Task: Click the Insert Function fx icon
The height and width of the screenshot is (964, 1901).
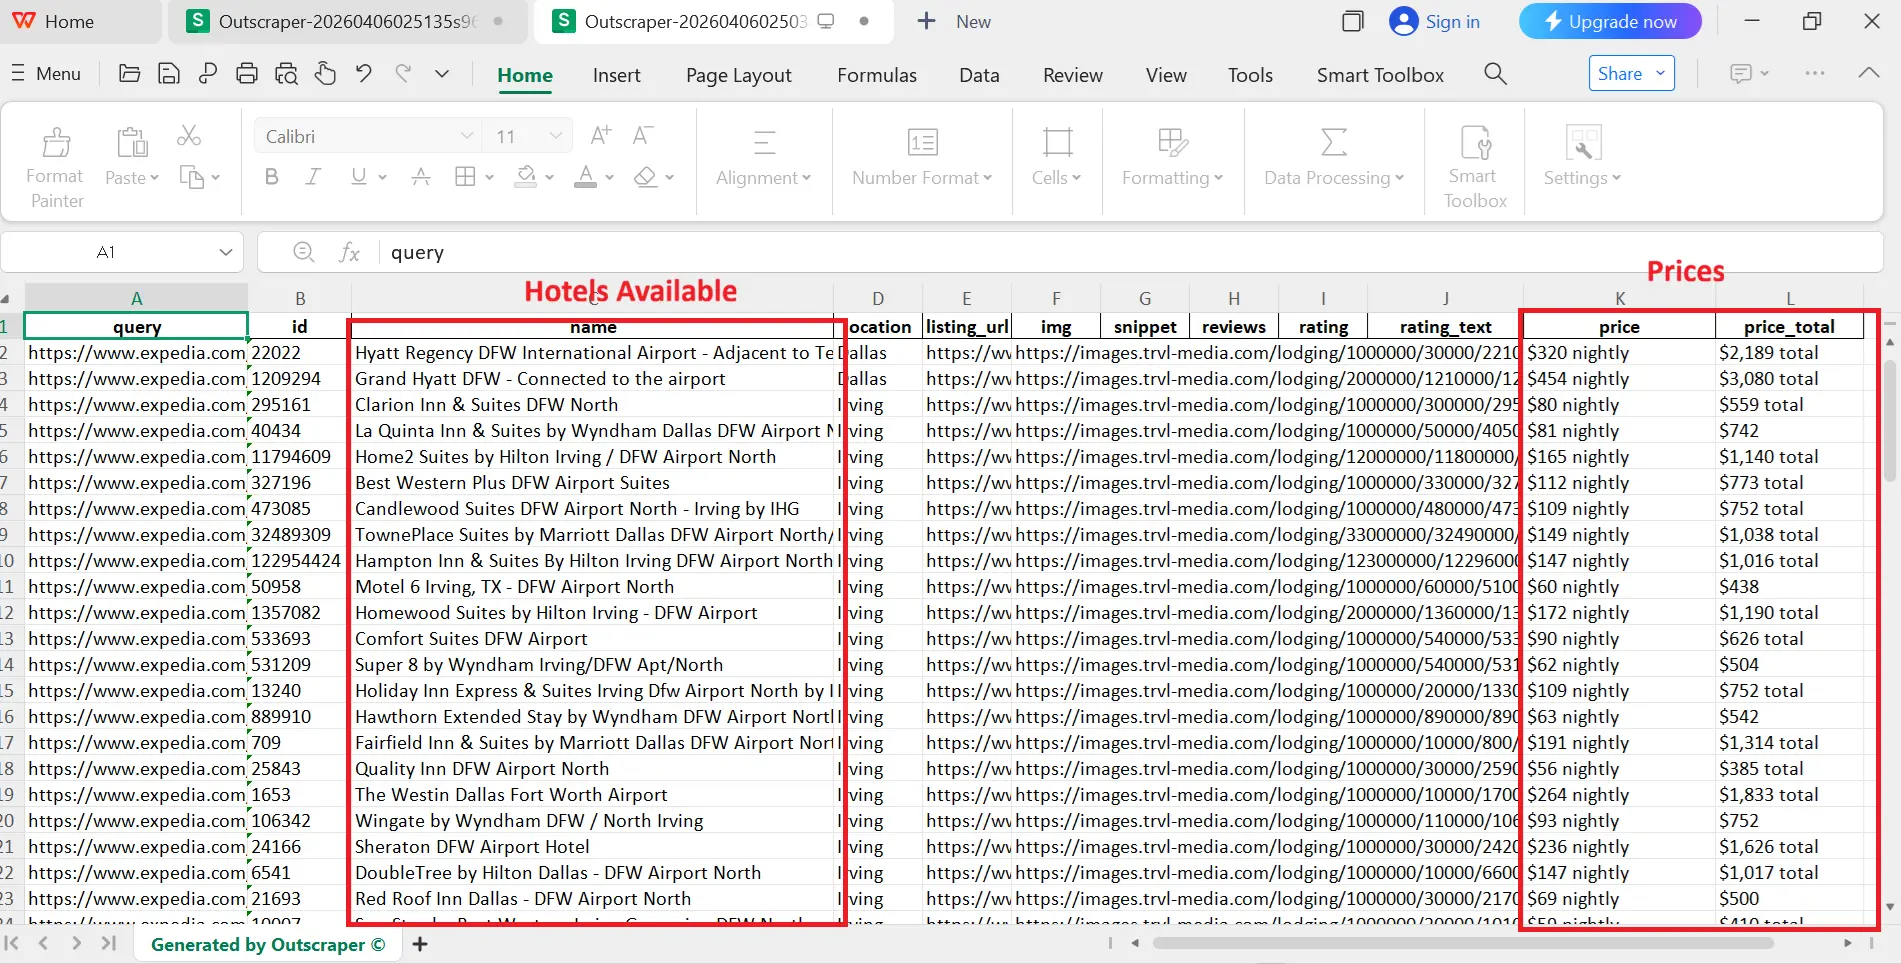Action: [349, 252]
